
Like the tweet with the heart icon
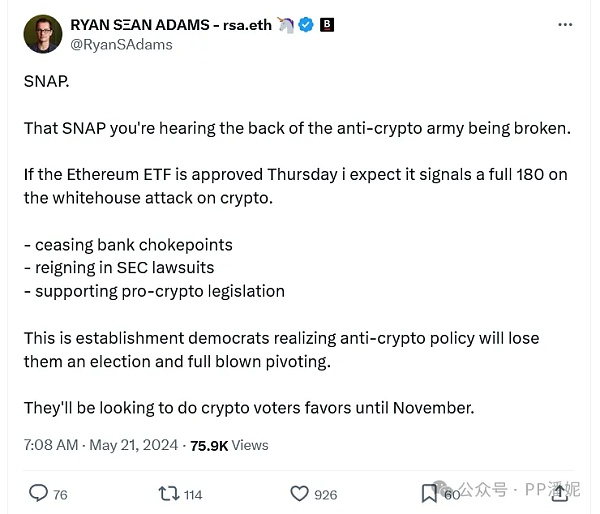click(299, 493)
